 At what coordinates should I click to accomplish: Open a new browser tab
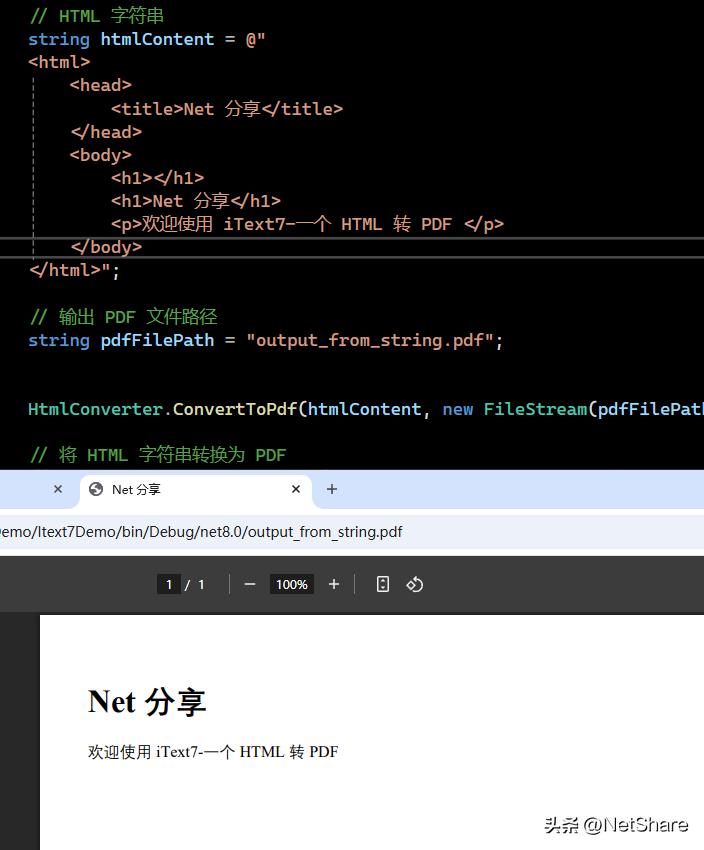click(332, 489)
